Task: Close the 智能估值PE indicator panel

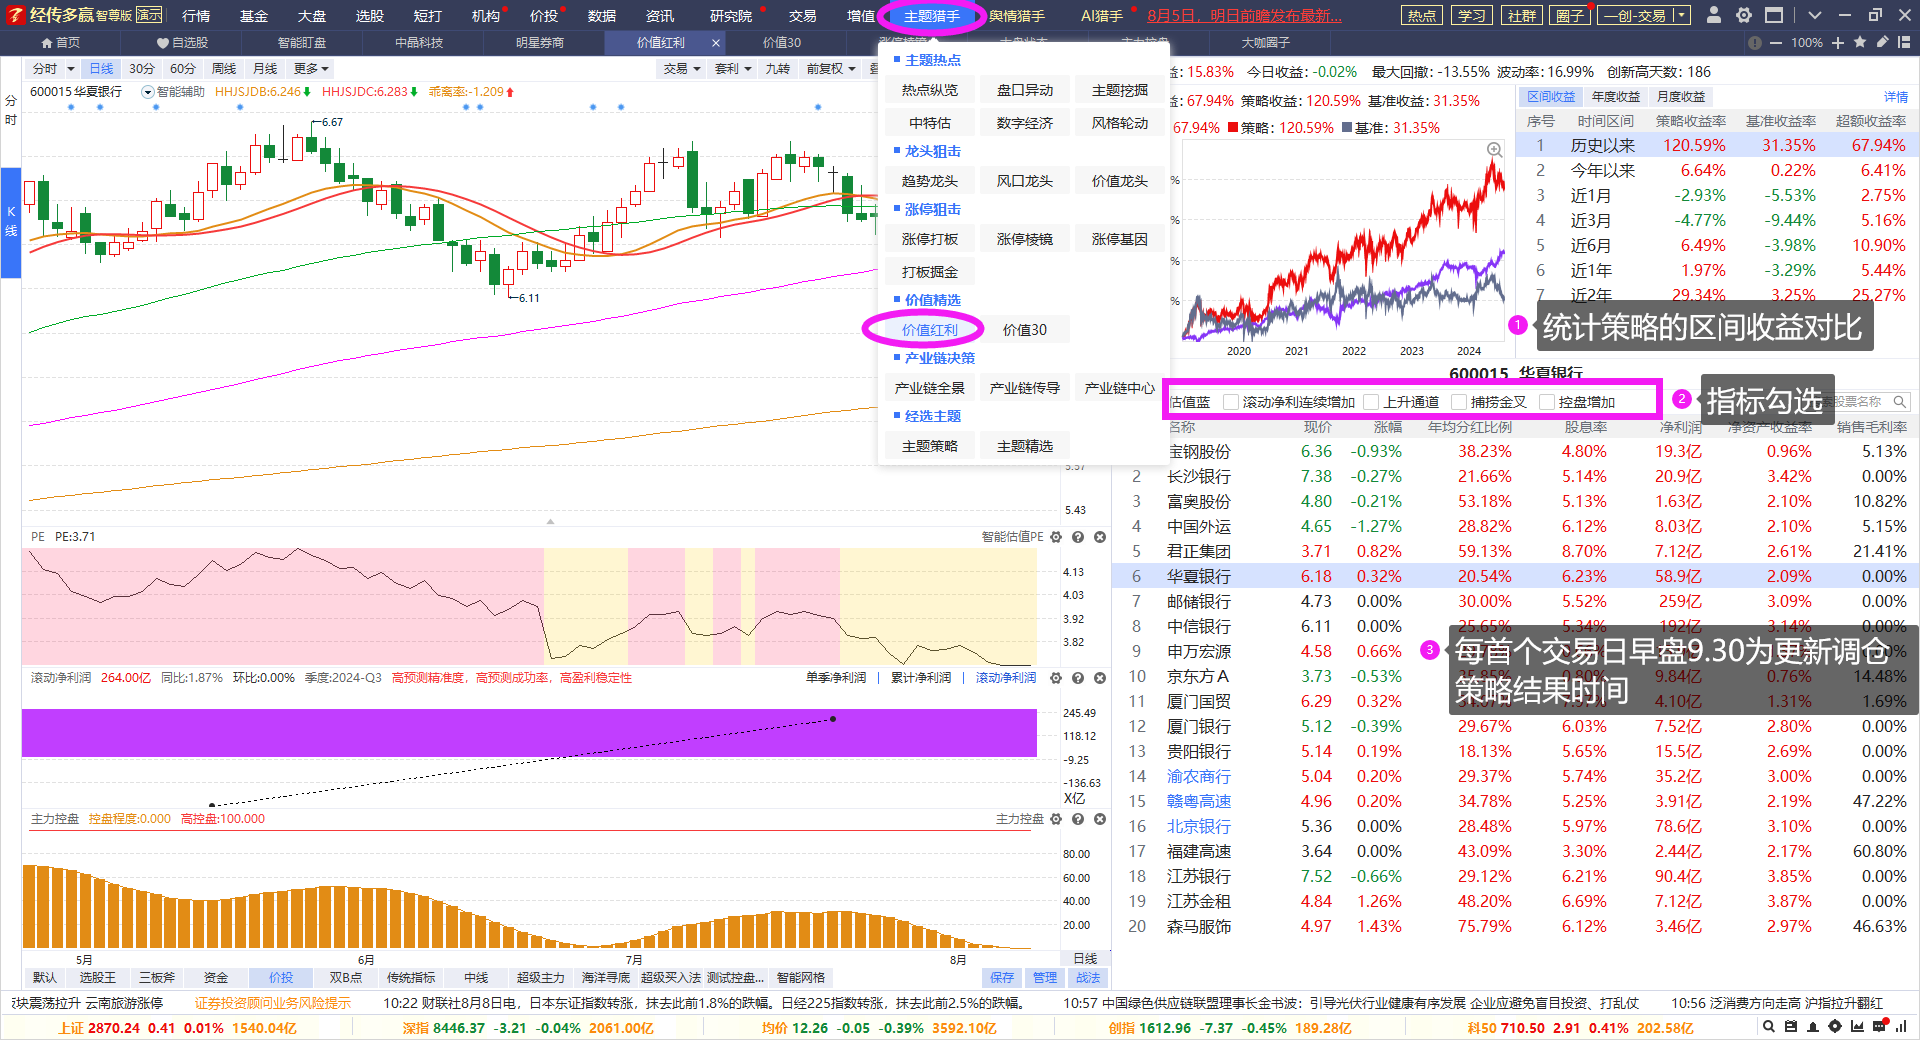Action: [1100, 537]
